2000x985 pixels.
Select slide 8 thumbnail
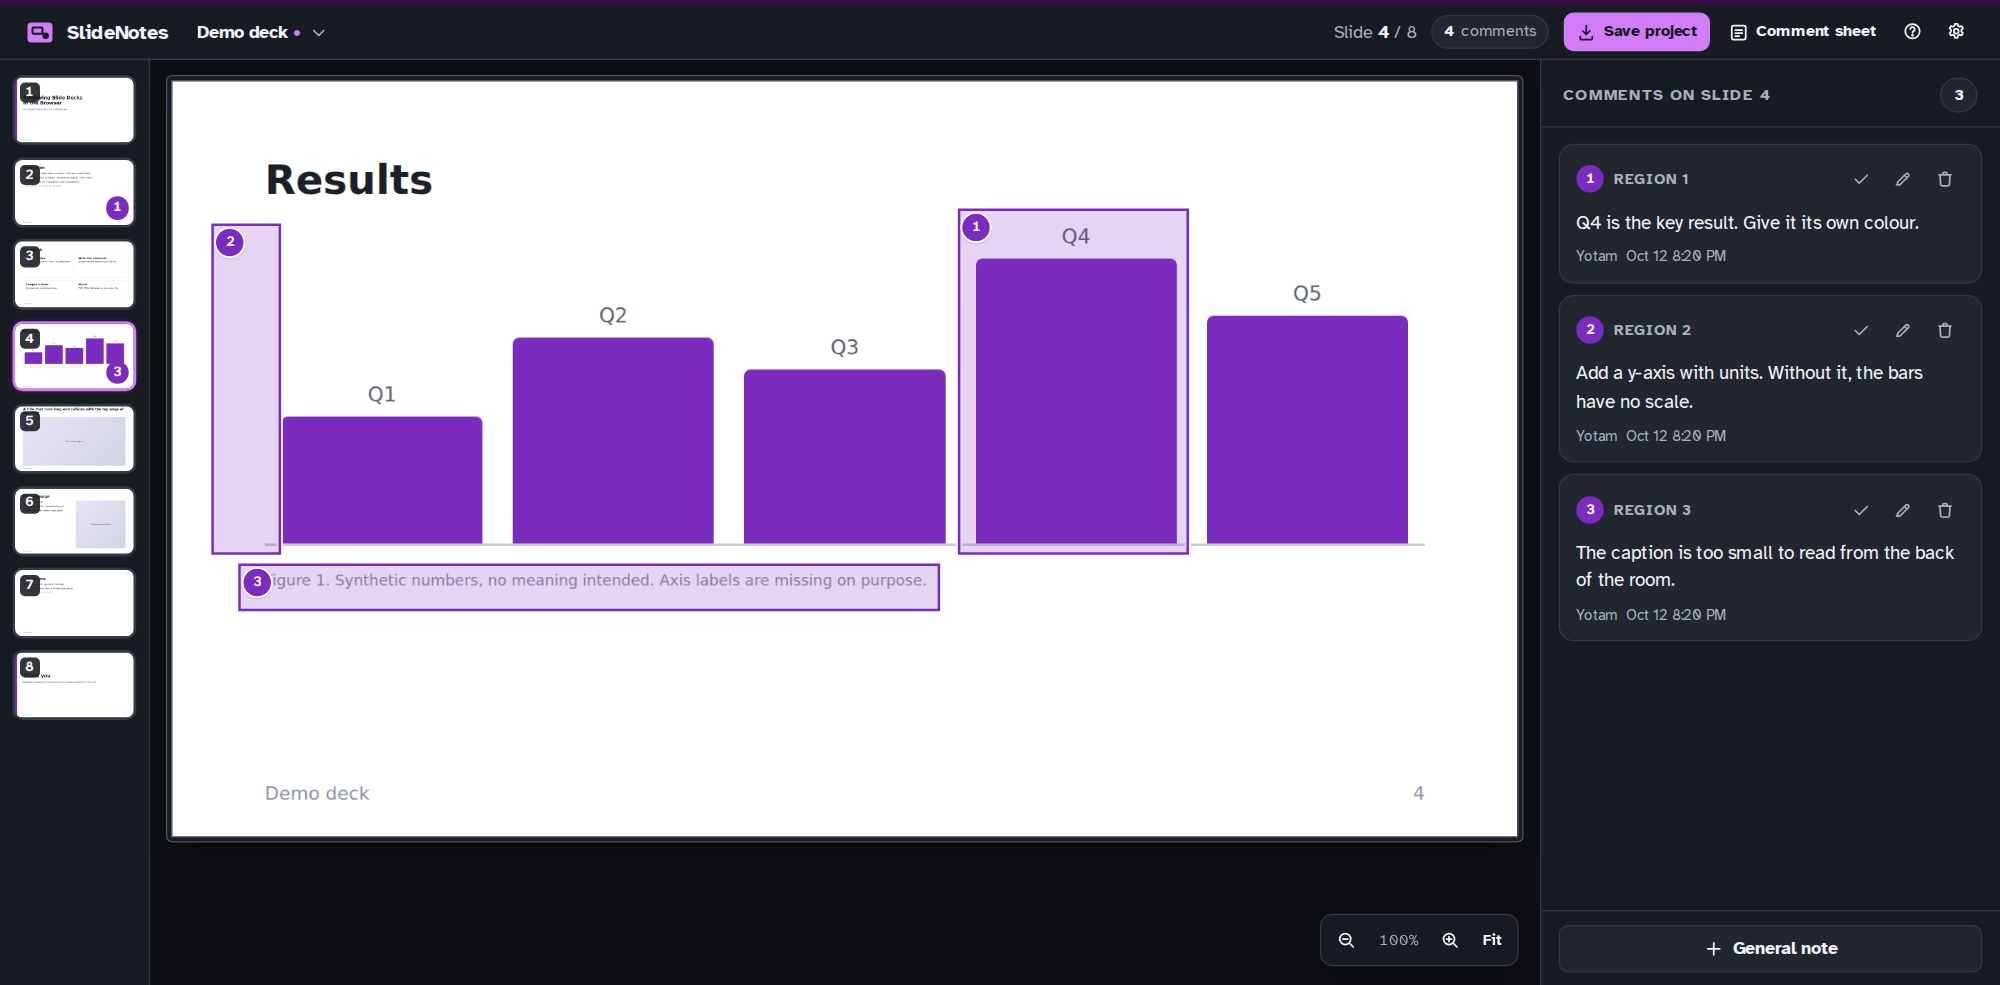pyautogui.click(x=75, y=685)
